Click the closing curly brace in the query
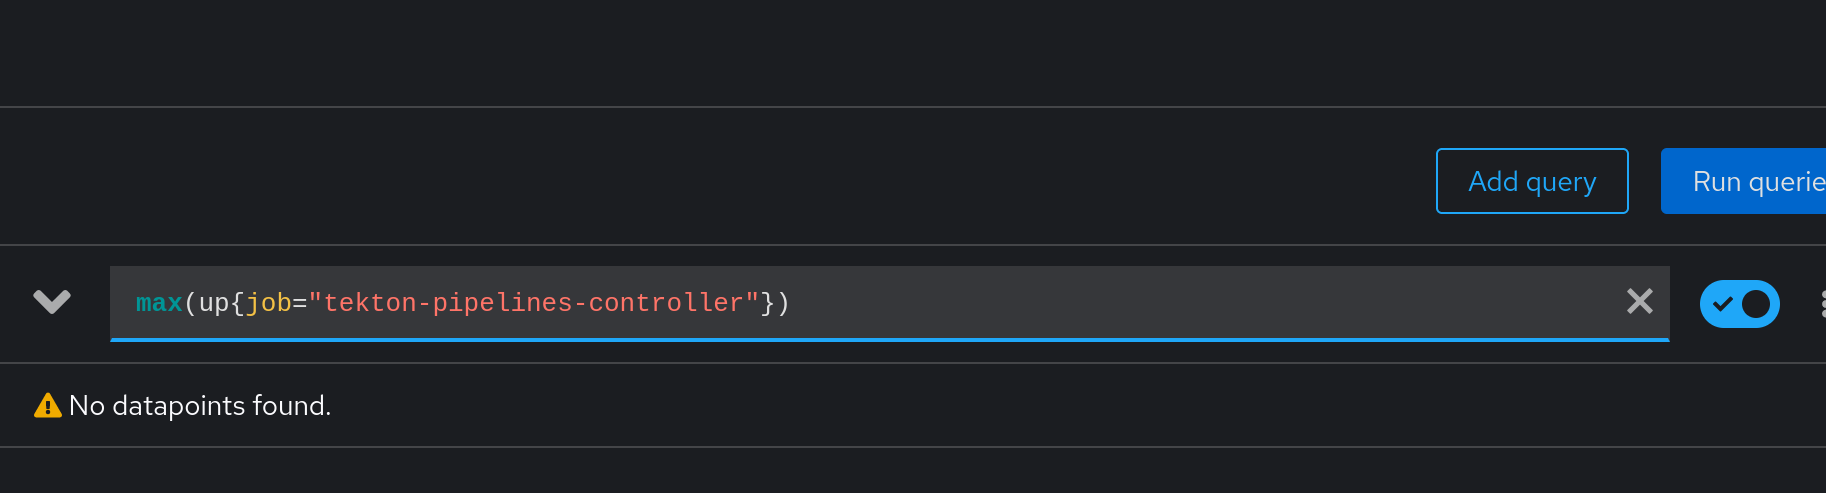The height and width of the screenshot is (493, 1826). [768, 303]
